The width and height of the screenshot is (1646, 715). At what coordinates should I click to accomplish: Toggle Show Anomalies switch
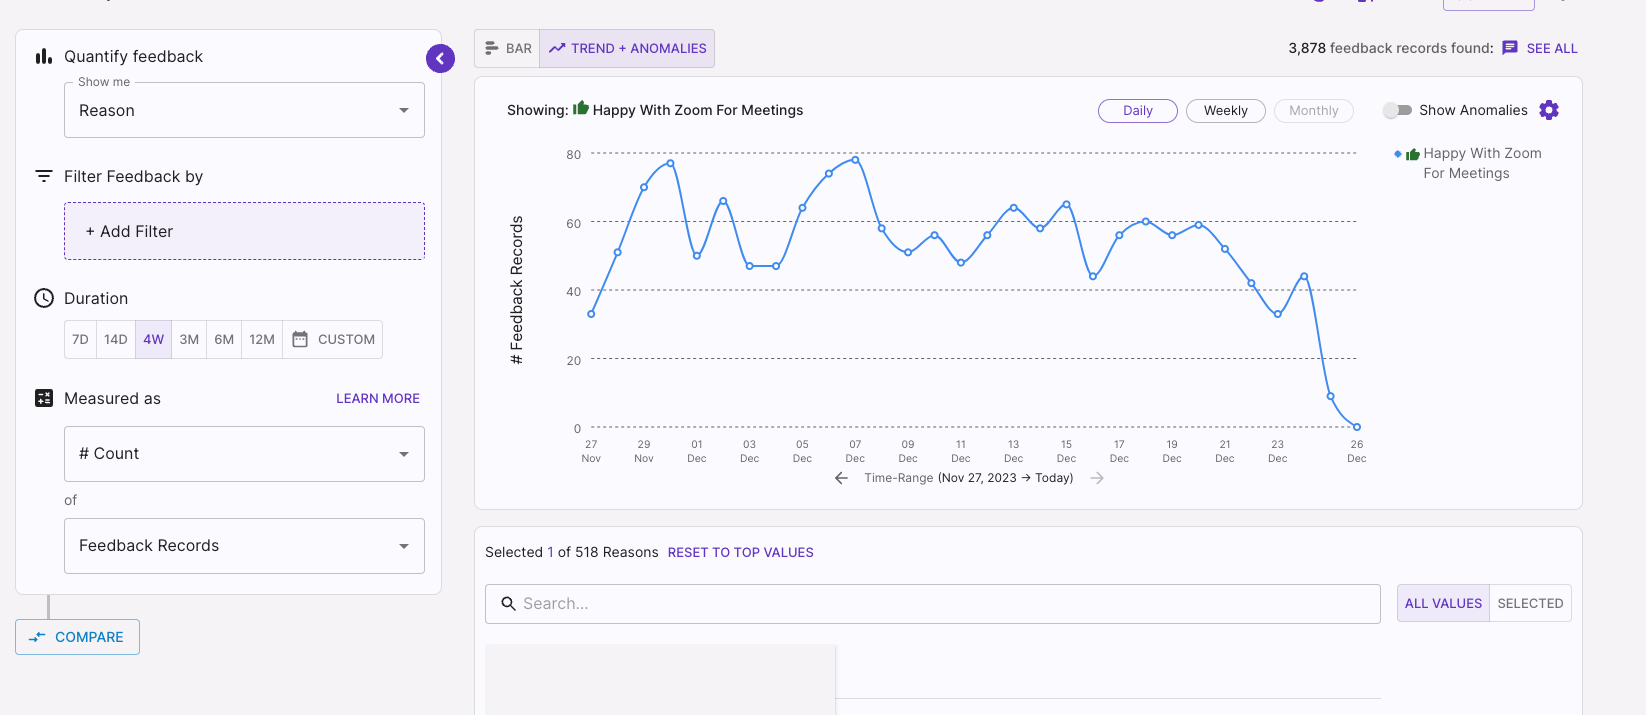[1397, 110]
